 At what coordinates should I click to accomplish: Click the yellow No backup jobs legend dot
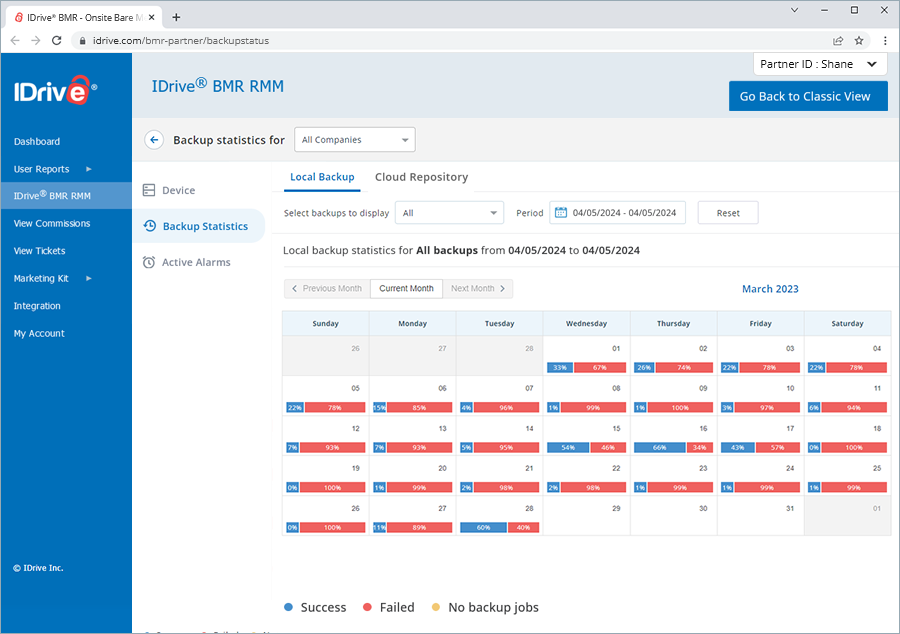click(x=436, y=607)
